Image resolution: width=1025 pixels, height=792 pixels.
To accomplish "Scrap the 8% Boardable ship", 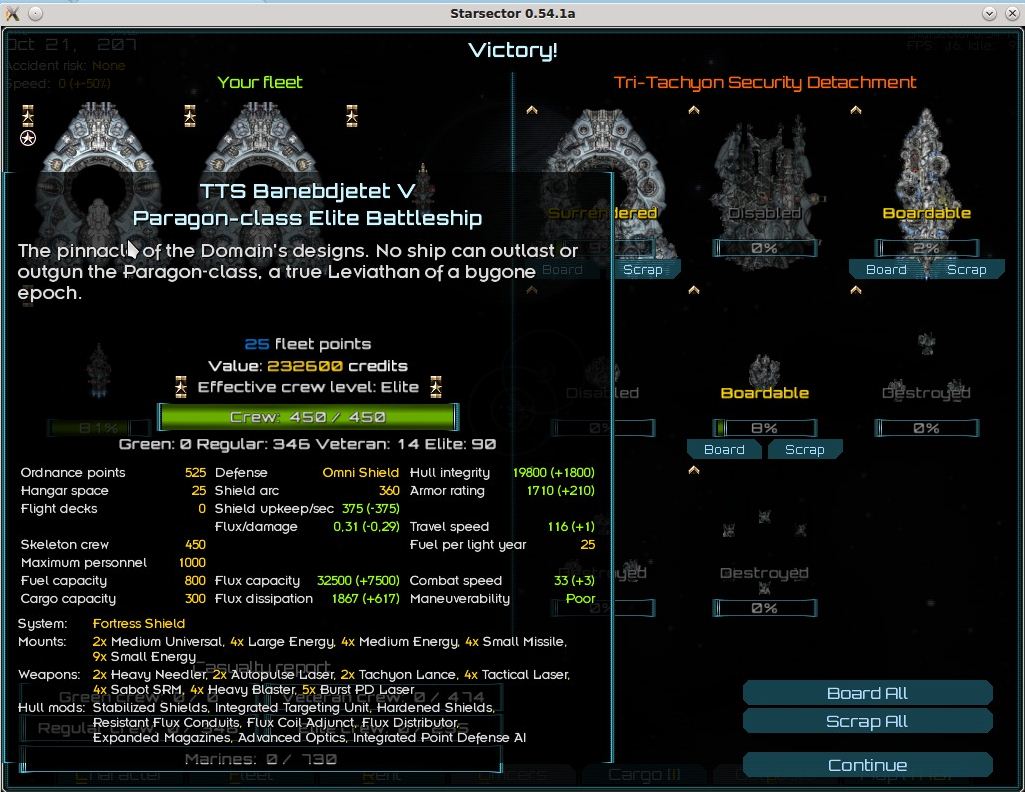I will tap(804, 450).
